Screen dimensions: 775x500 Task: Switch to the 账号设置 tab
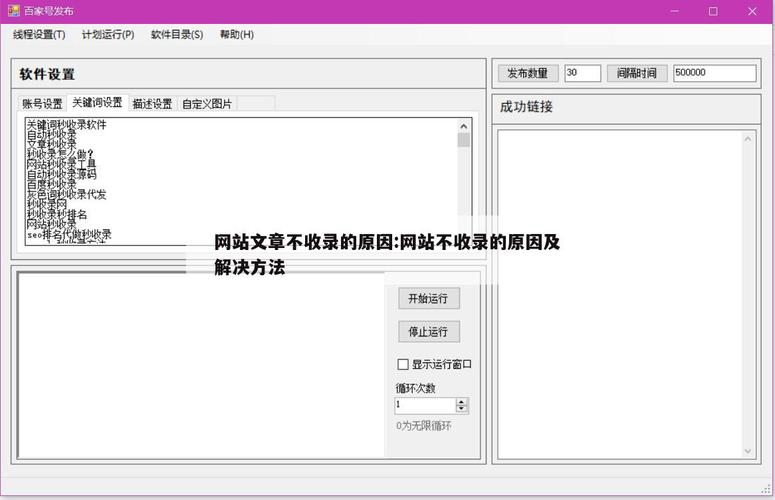42,104
